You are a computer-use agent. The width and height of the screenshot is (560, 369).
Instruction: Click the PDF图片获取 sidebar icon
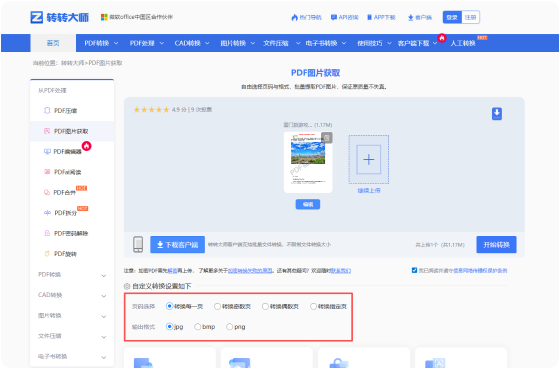[47, 131]
